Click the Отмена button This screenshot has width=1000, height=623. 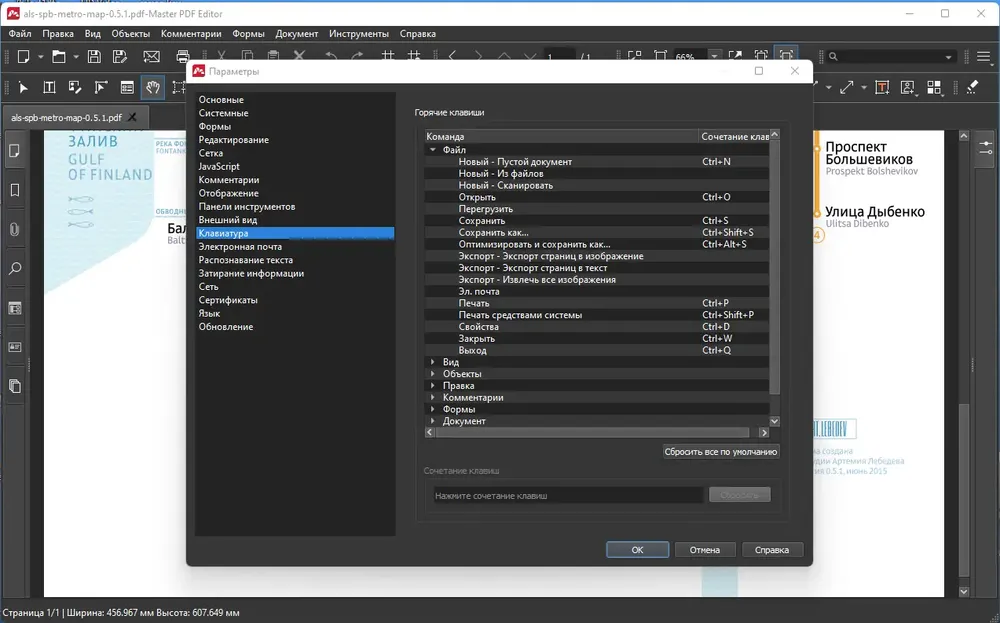point(704,550)
